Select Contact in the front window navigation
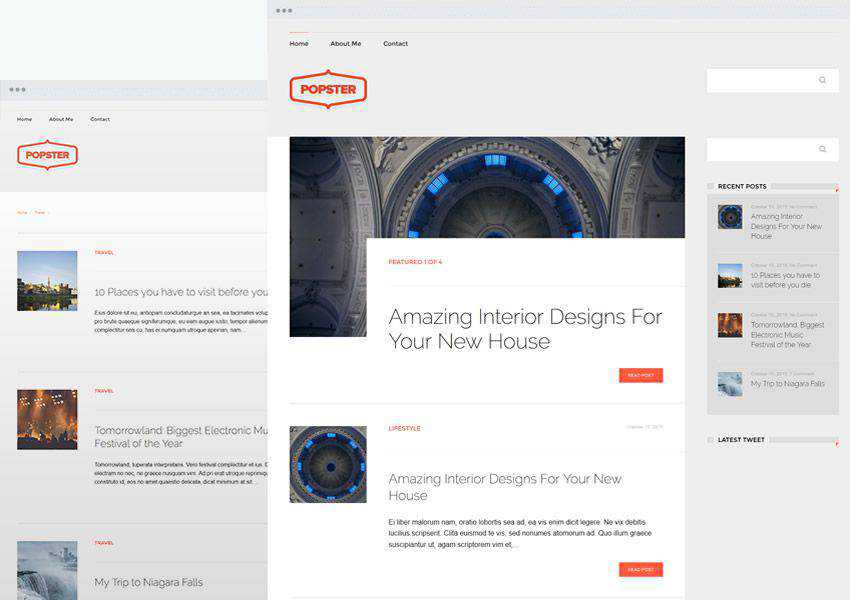The height and width of the screenshot is (600, 850). tap(395, 44)
